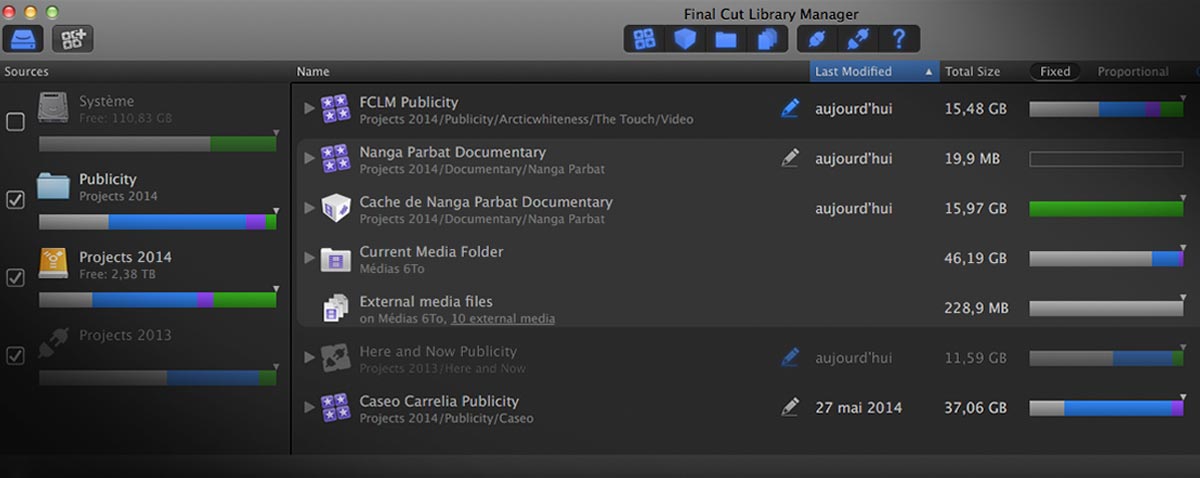Click the Projects 2014/Publicity/Caseo path text

(446, 418)
